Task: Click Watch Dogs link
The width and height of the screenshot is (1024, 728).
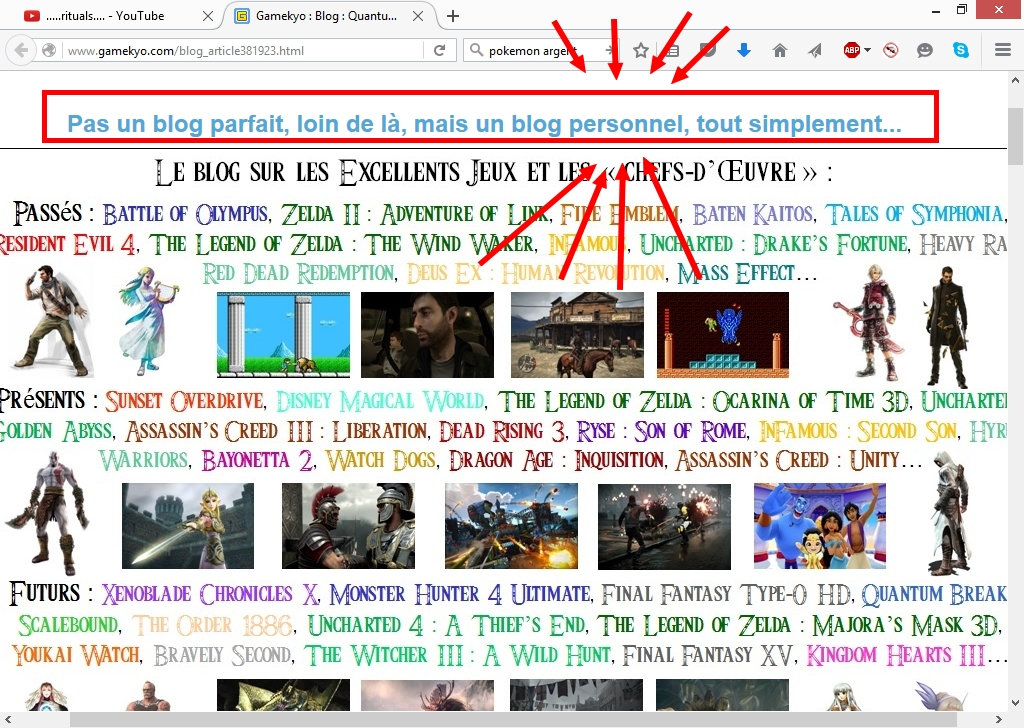Action: pos(381,460)
